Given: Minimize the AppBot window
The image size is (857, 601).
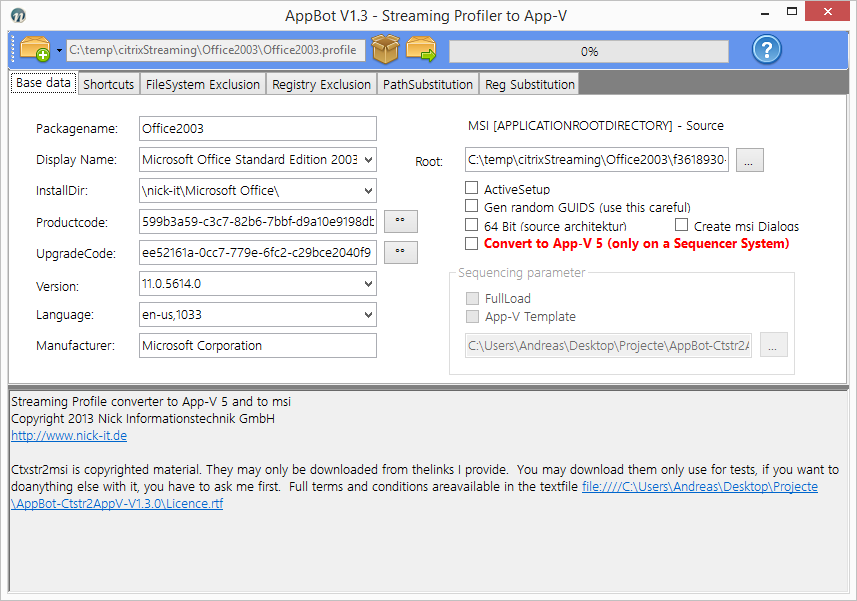Looking at the screenshot, I should 765,13.
